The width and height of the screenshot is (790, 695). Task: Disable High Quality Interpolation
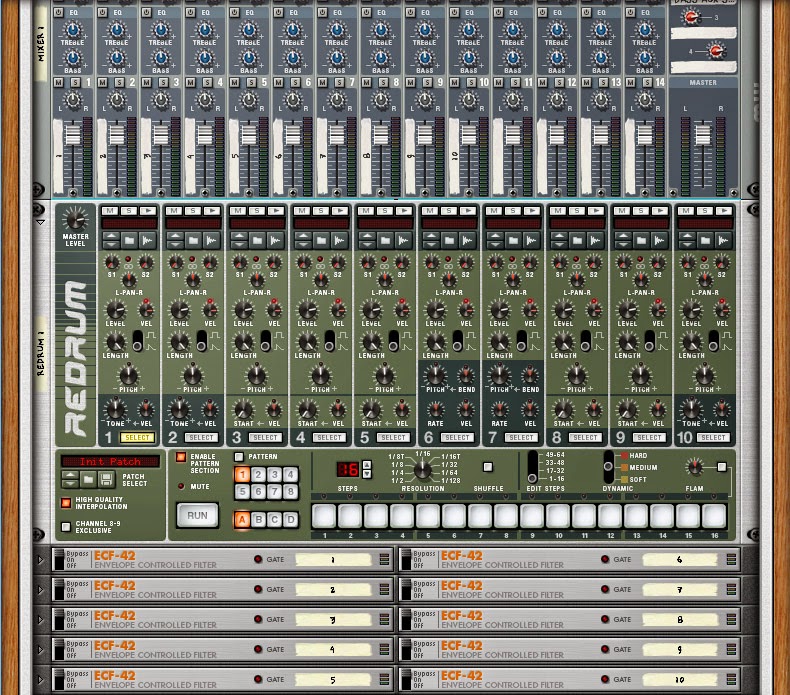point(66,502)
